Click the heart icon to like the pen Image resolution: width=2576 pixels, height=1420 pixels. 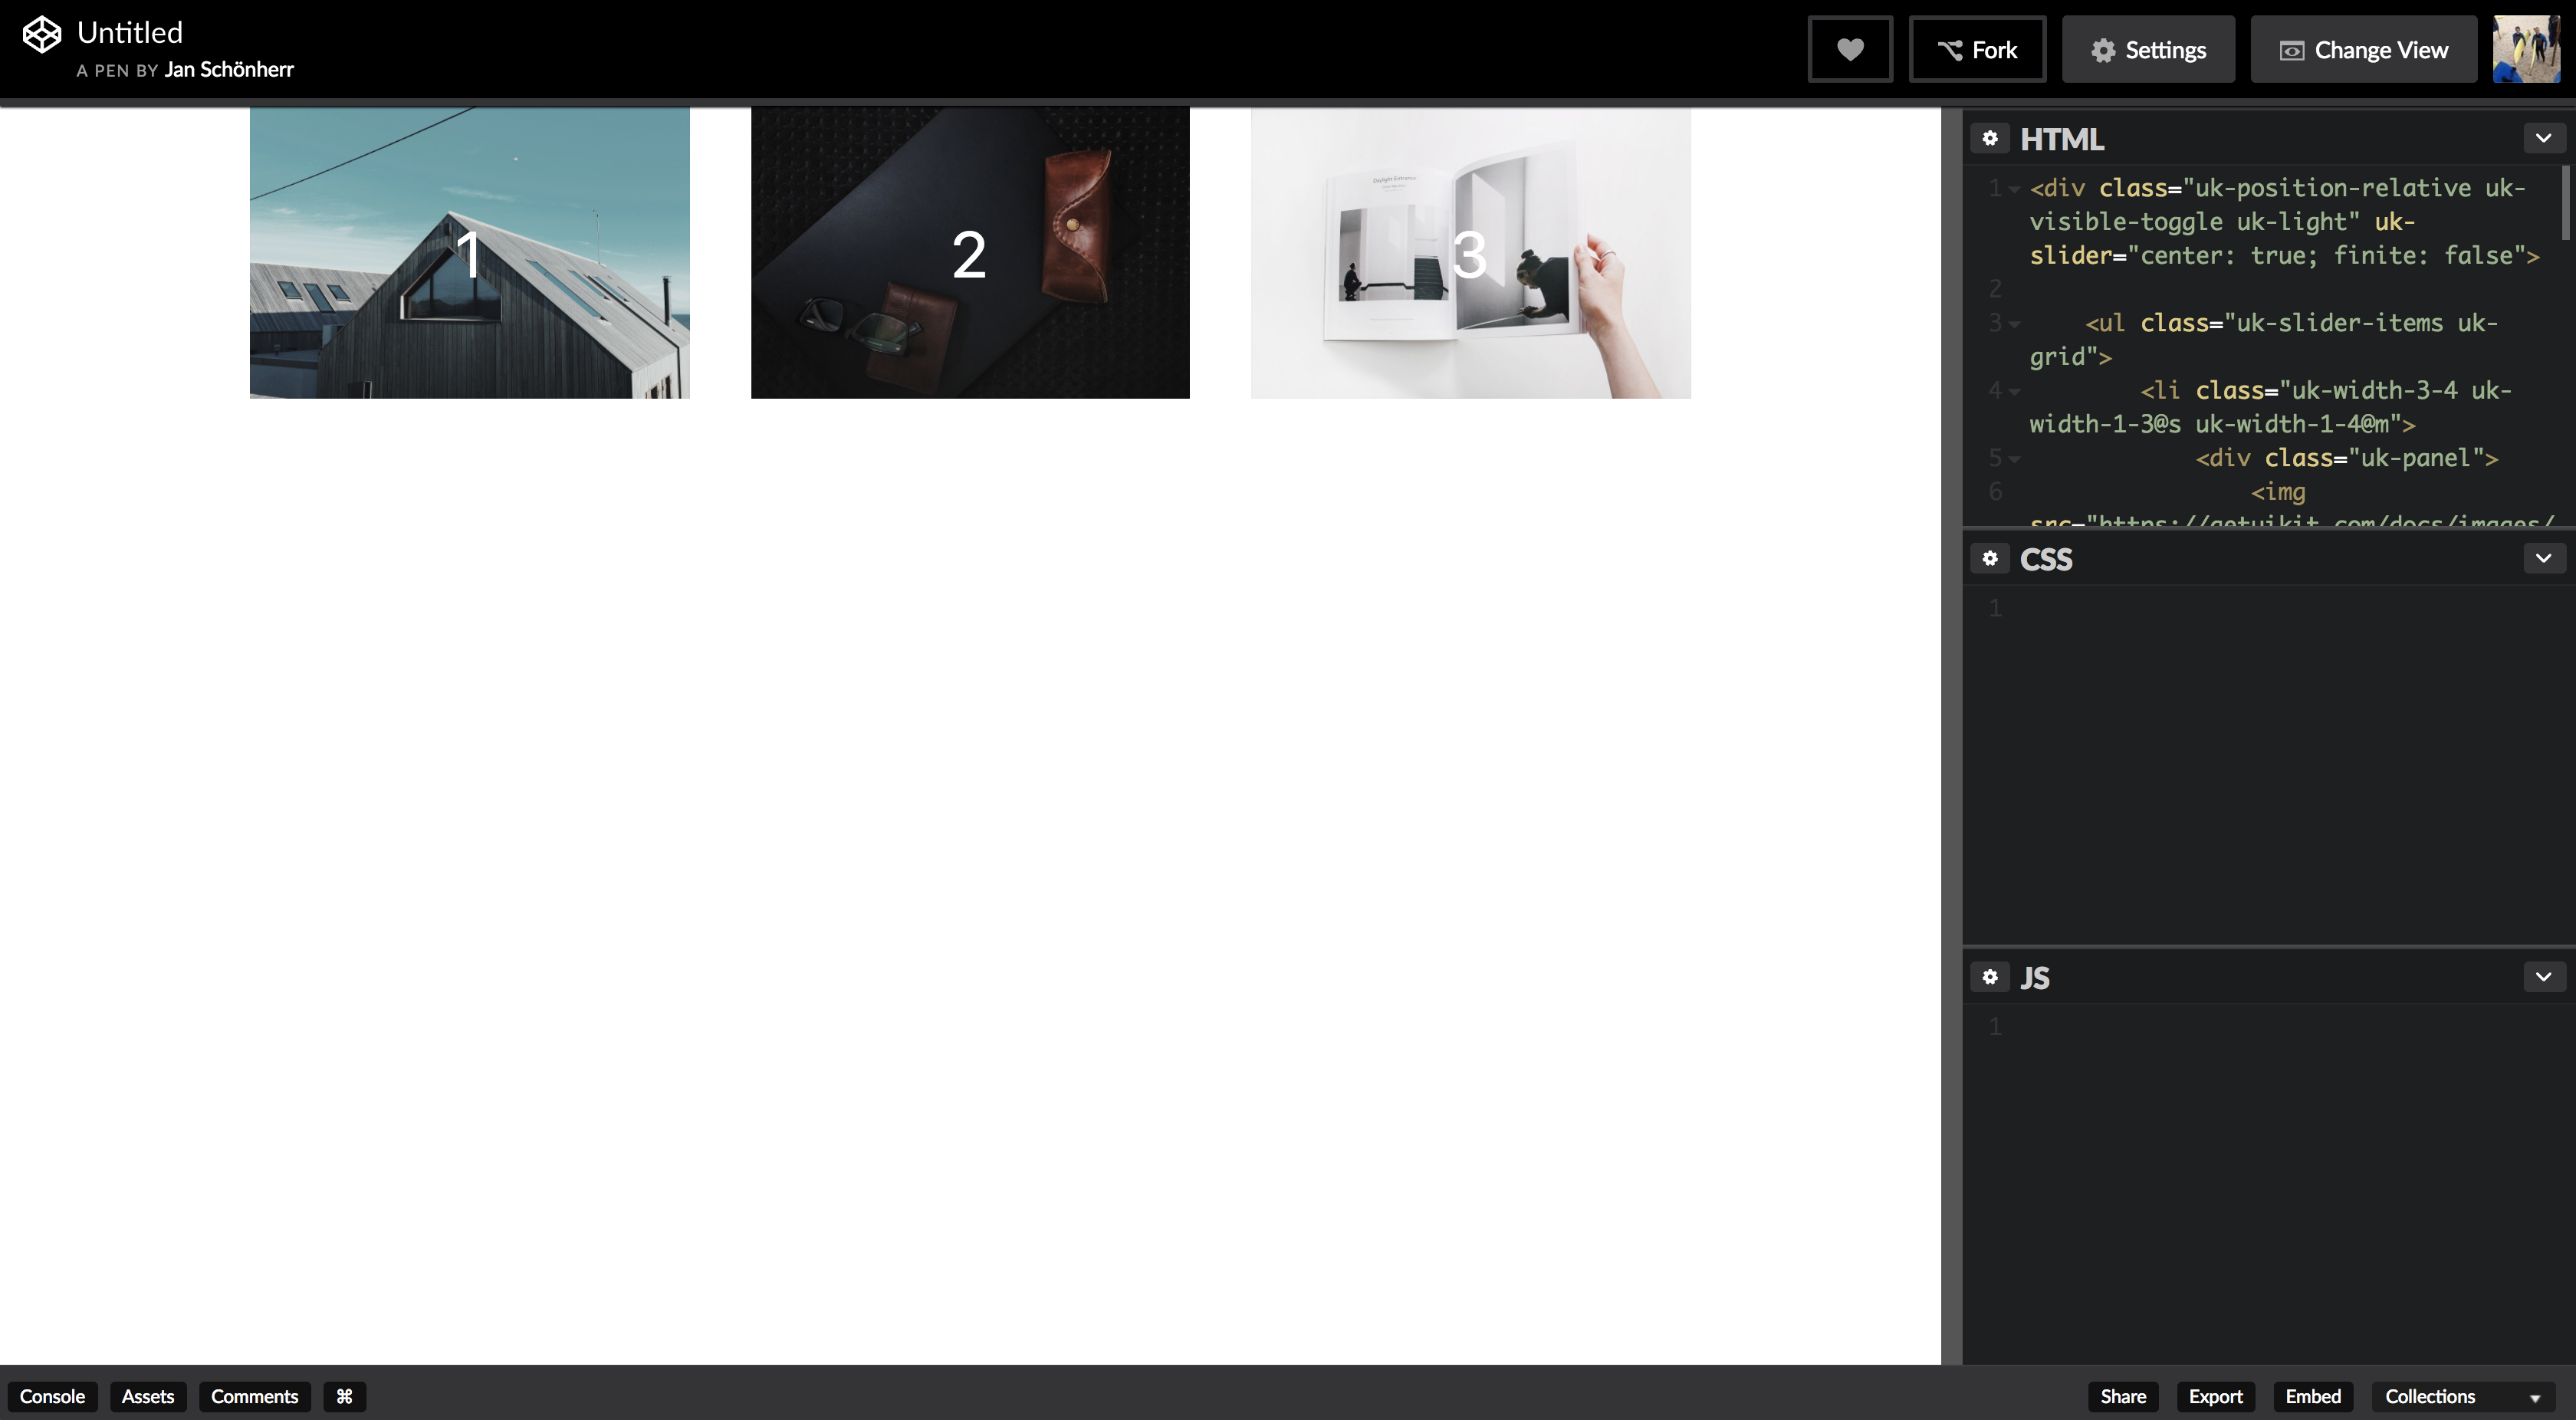click(x=1849, y=48)
